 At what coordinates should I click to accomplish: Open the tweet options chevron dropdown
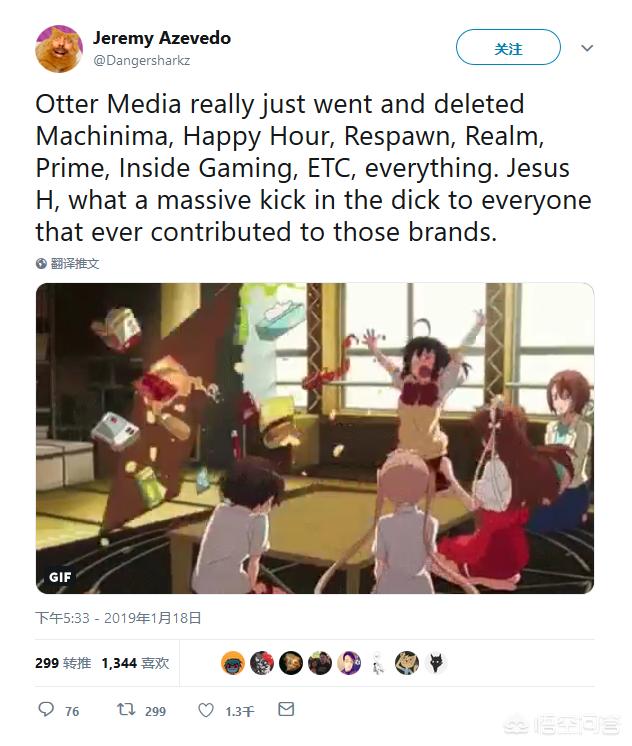[587, 48]
